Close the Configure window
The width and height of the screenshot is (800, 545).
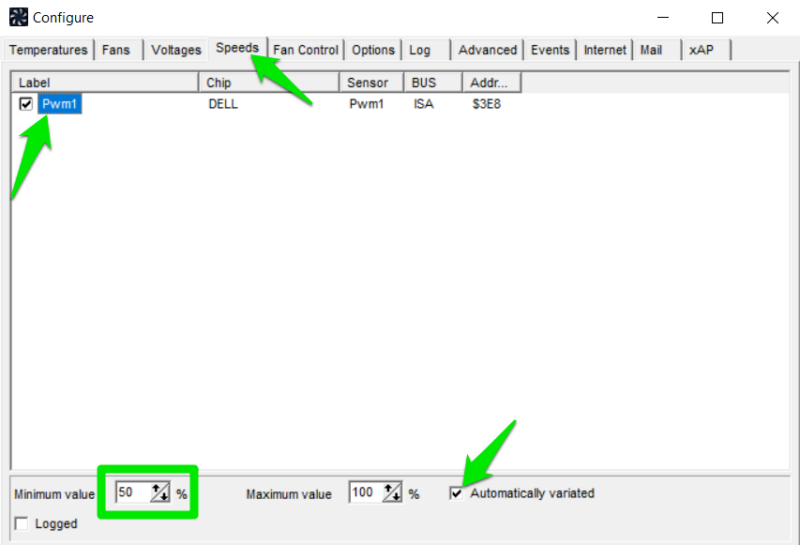point(772,17)
